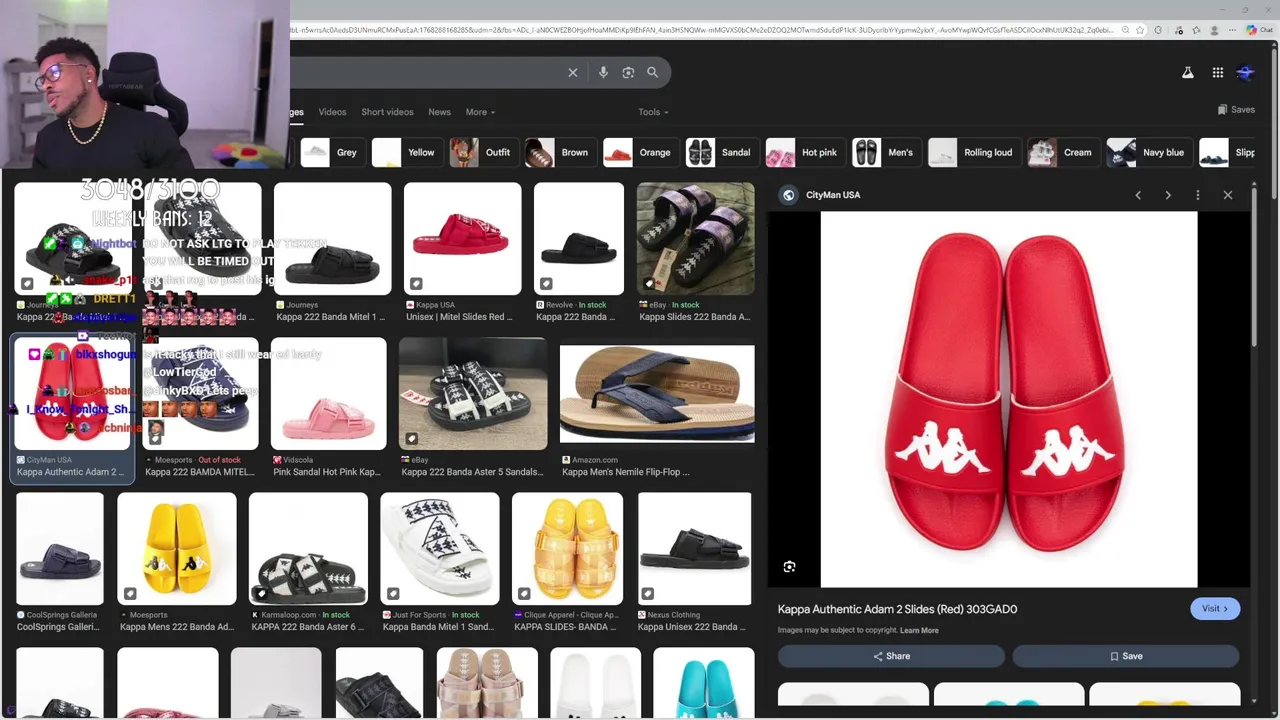Click the 'Kappa Men's Nemile Flip-Flop' caption
This screenshot has width=1280, height=720.
(x=625, y=472)
